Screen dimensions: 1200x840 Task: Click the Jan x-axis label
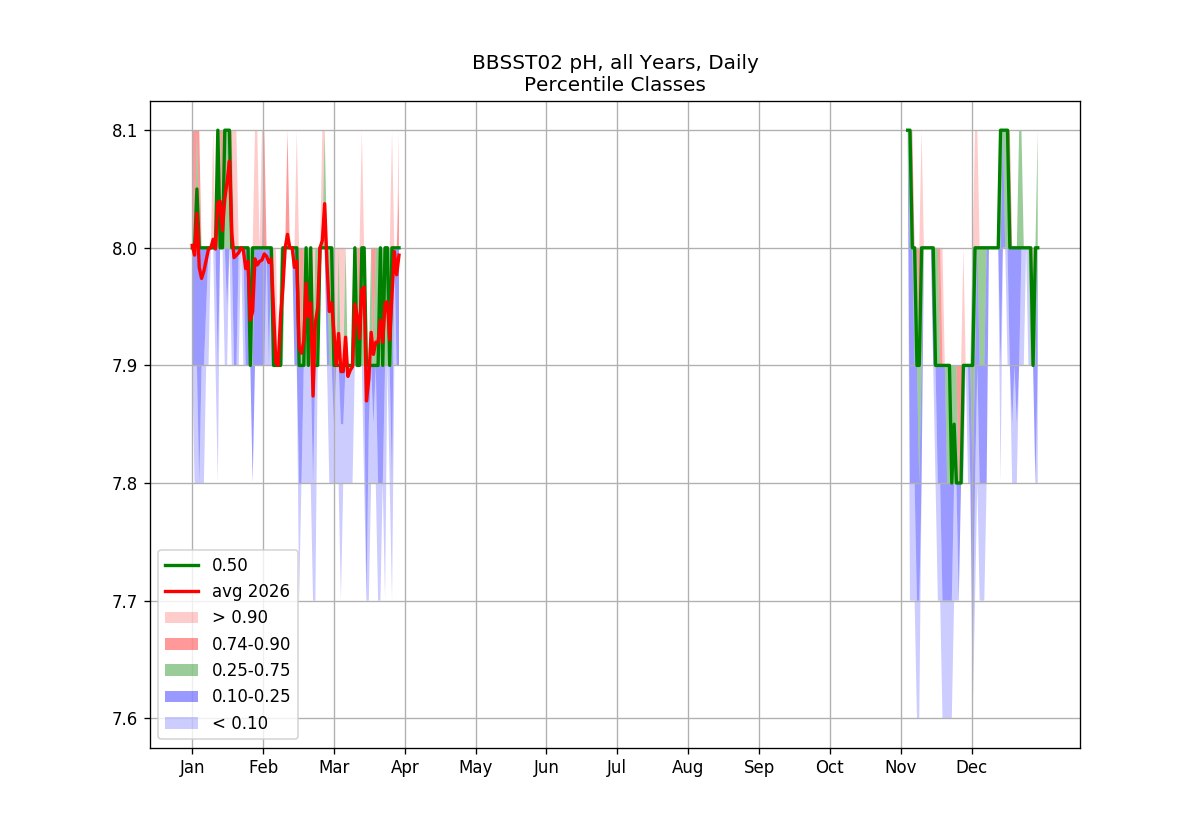(x=192, y=768)
